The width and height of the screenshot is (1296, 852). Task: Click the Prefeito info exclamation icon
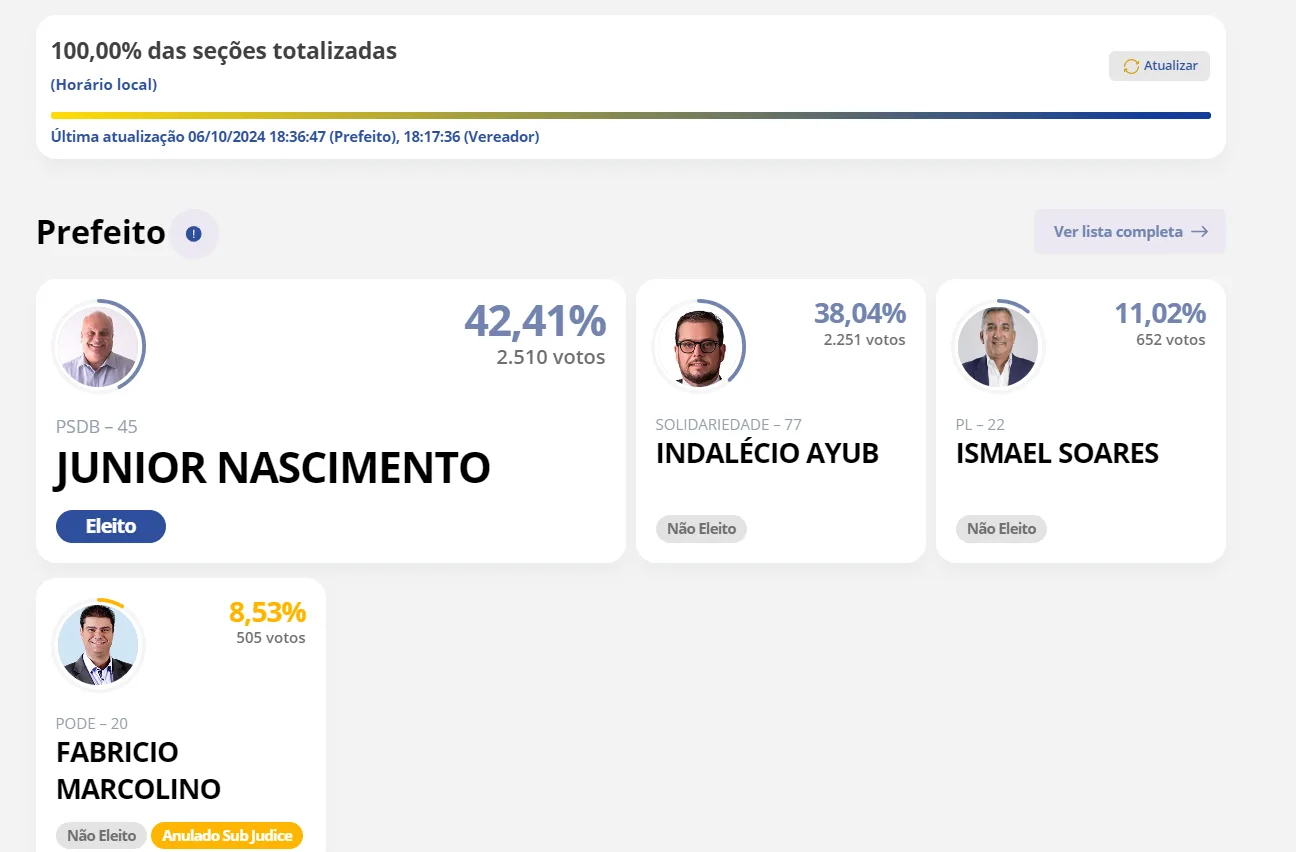coord(194,234)
